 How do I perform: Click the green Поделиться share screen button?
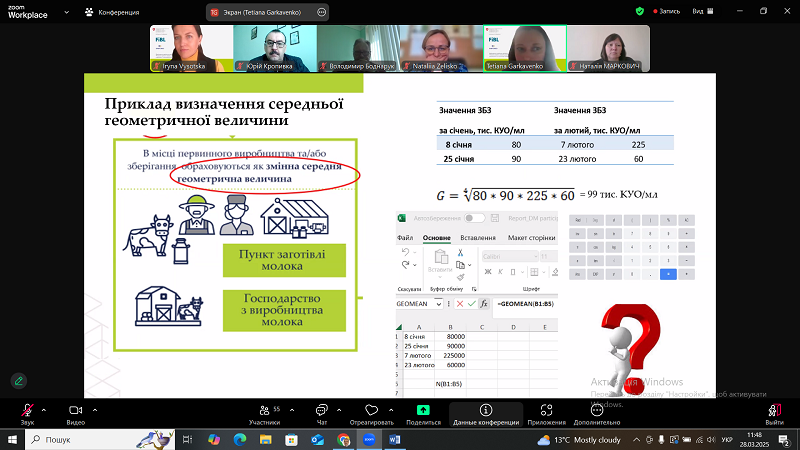[423, 414]
